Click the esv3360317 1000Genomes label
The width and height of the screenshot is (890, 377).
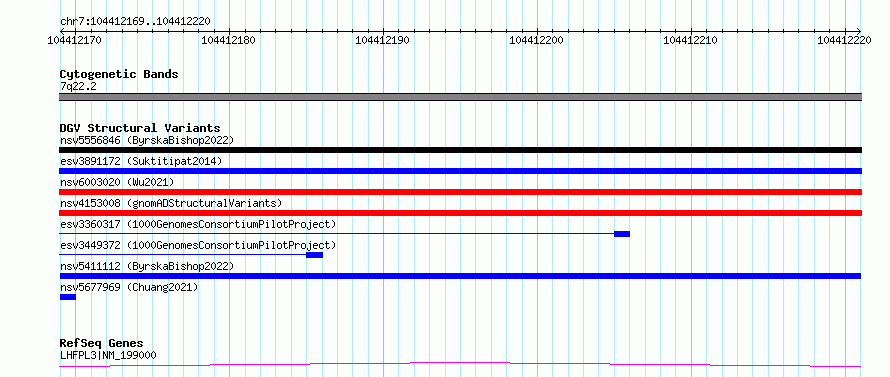pos(198,224)
